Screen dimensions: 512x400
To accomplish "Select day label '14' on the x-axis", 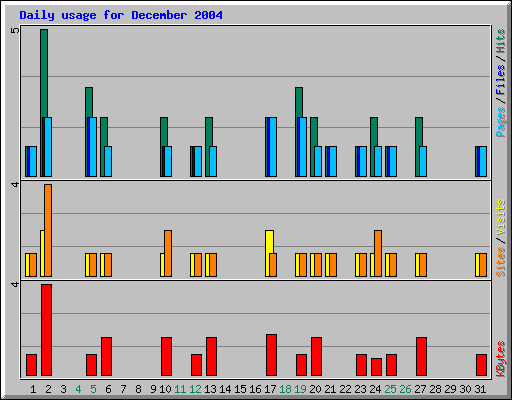I will [x=225, y=389].
